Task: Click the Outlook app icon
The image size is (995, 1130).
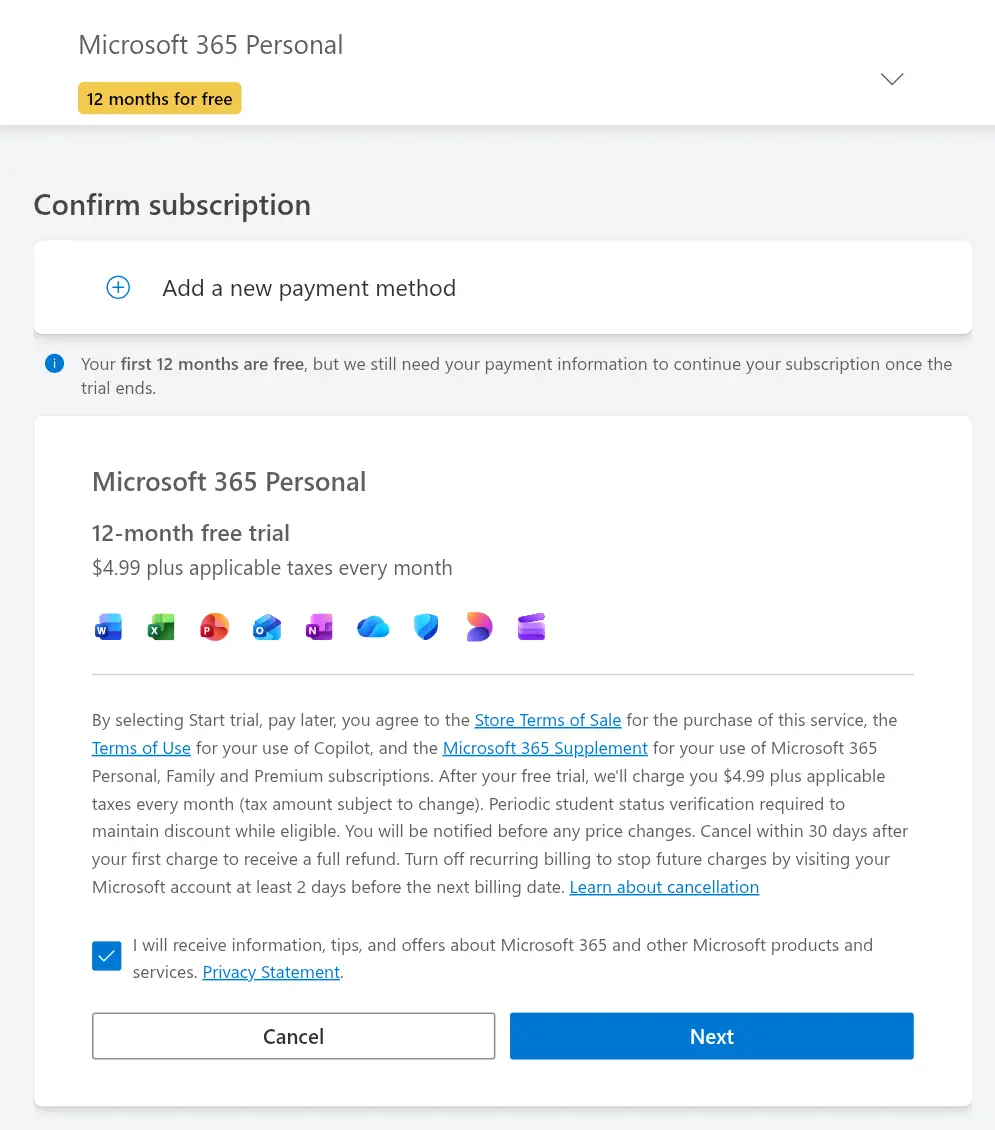Action: click(267, 627)
